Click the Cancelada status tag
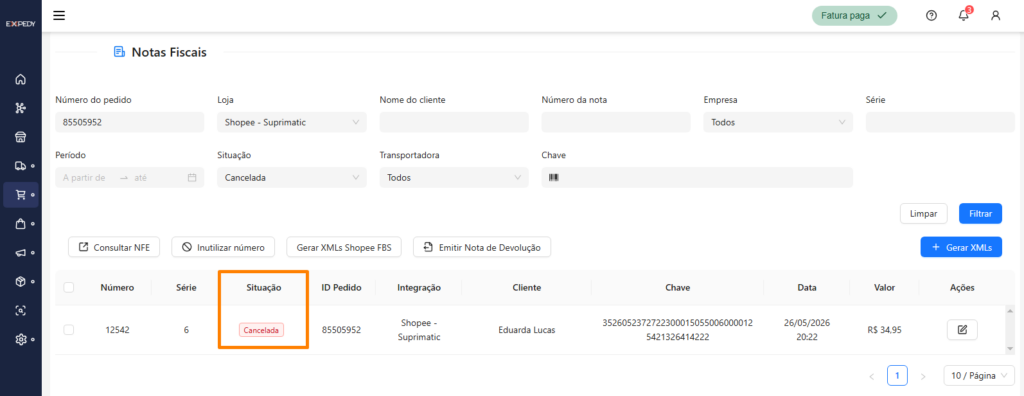The image size is (1024, 396). point(262,331)
